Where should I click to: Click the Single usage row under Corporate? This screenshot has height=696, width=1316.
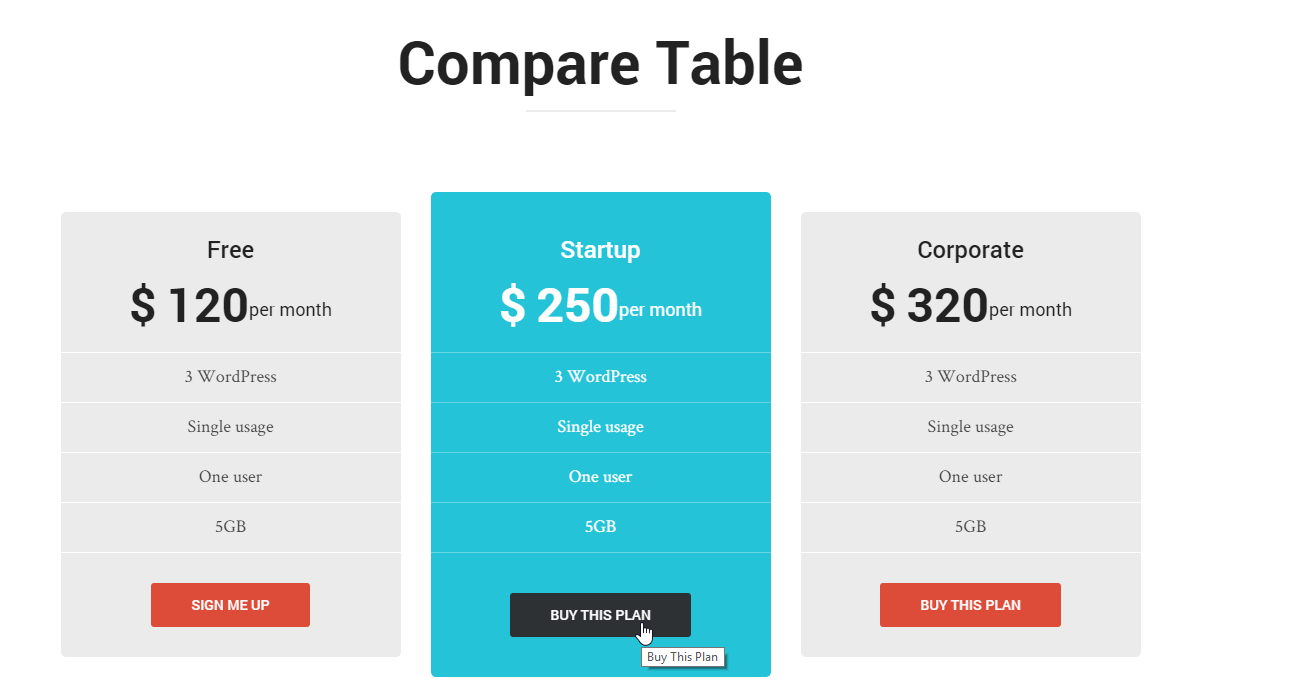pos(970,427)
